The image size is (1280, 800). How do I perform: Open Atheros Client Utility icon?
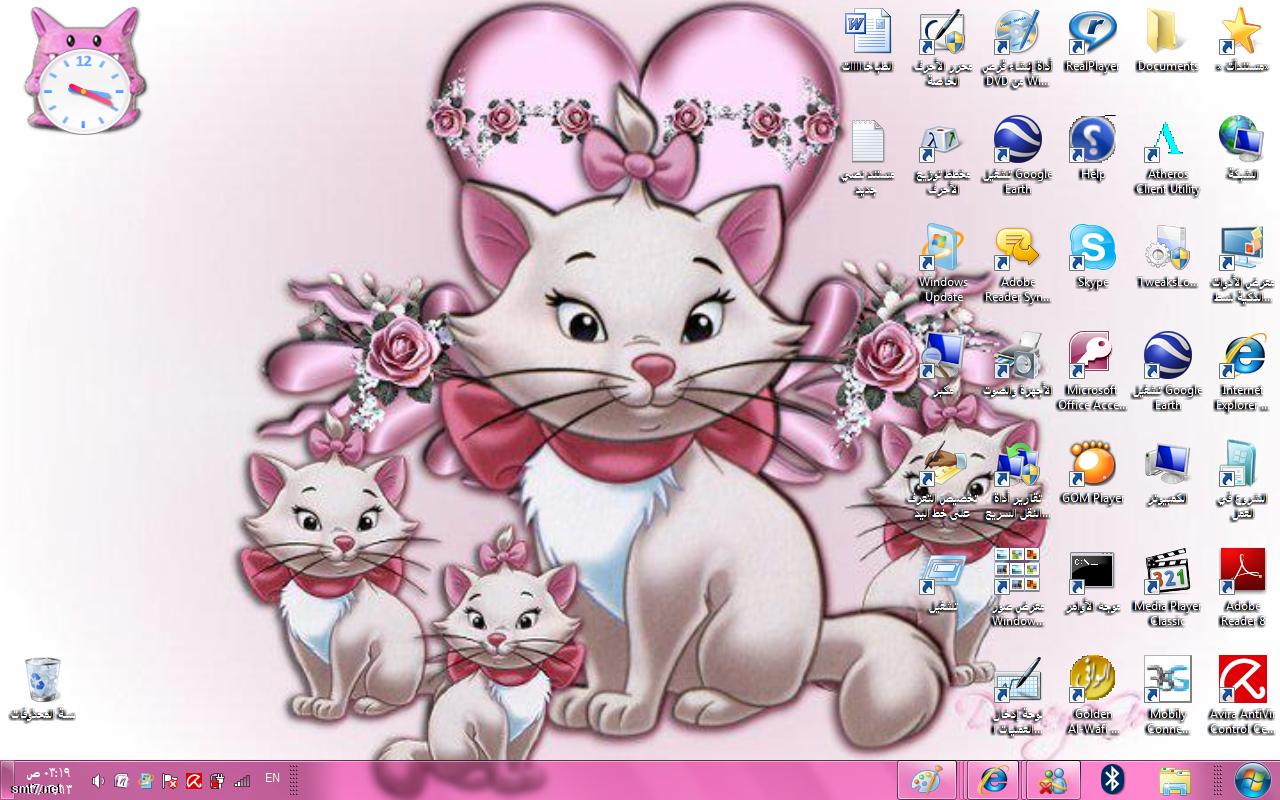point(1166,156)
